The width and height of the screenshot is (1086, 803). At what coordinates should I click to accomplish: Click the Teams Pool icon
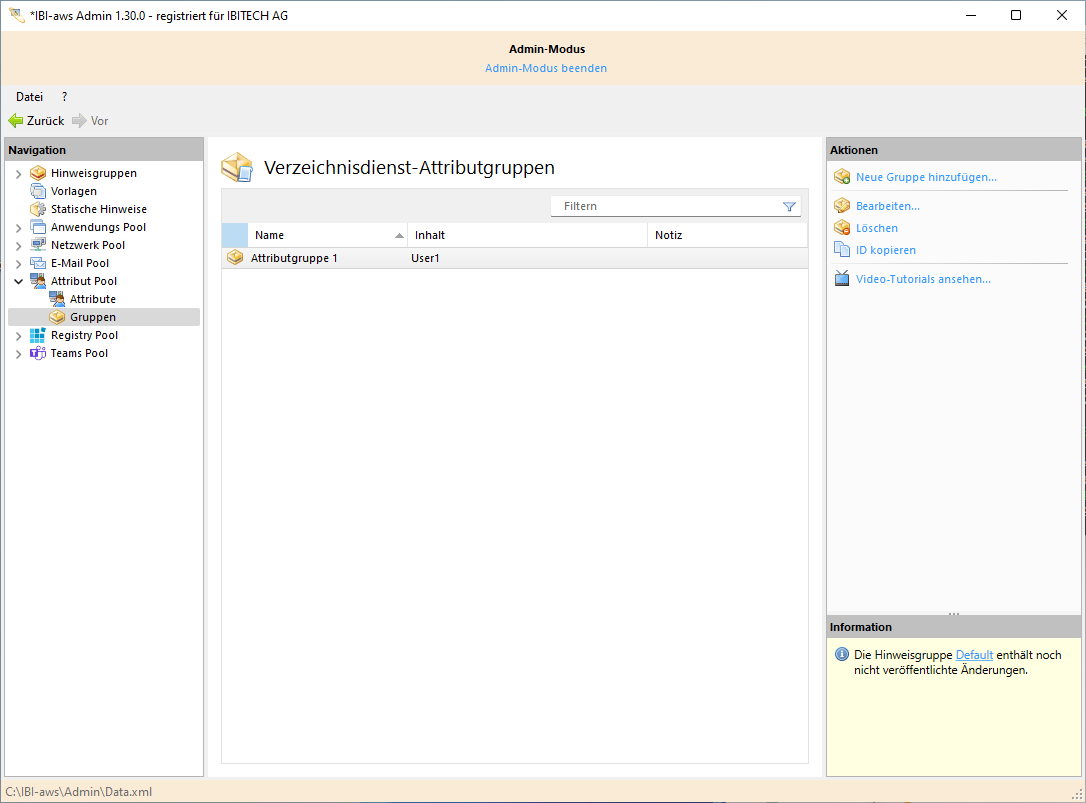point(38,353)
